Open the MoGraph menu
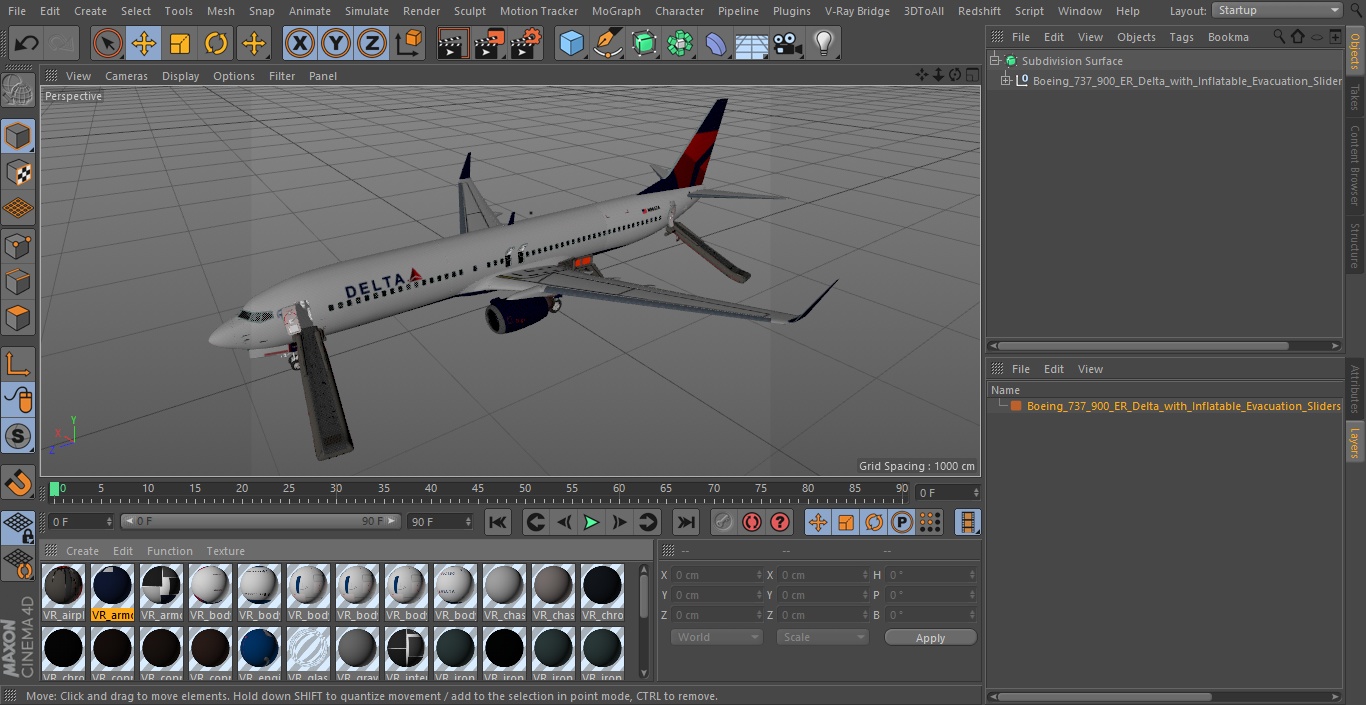The width and height of the screenshot is (1366, 705). click(616, 11)
